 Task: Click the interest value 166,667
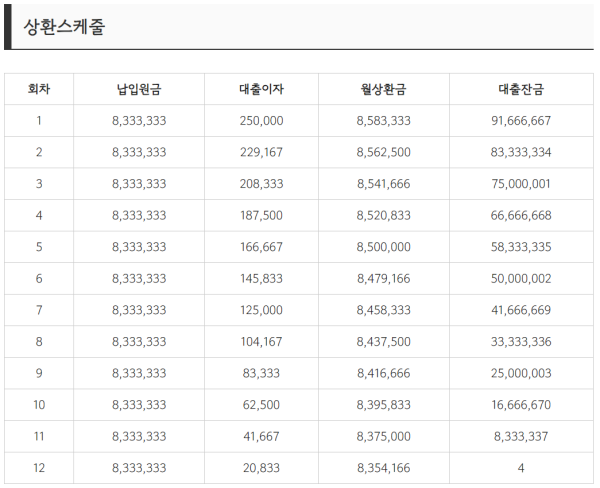[261, 246]
